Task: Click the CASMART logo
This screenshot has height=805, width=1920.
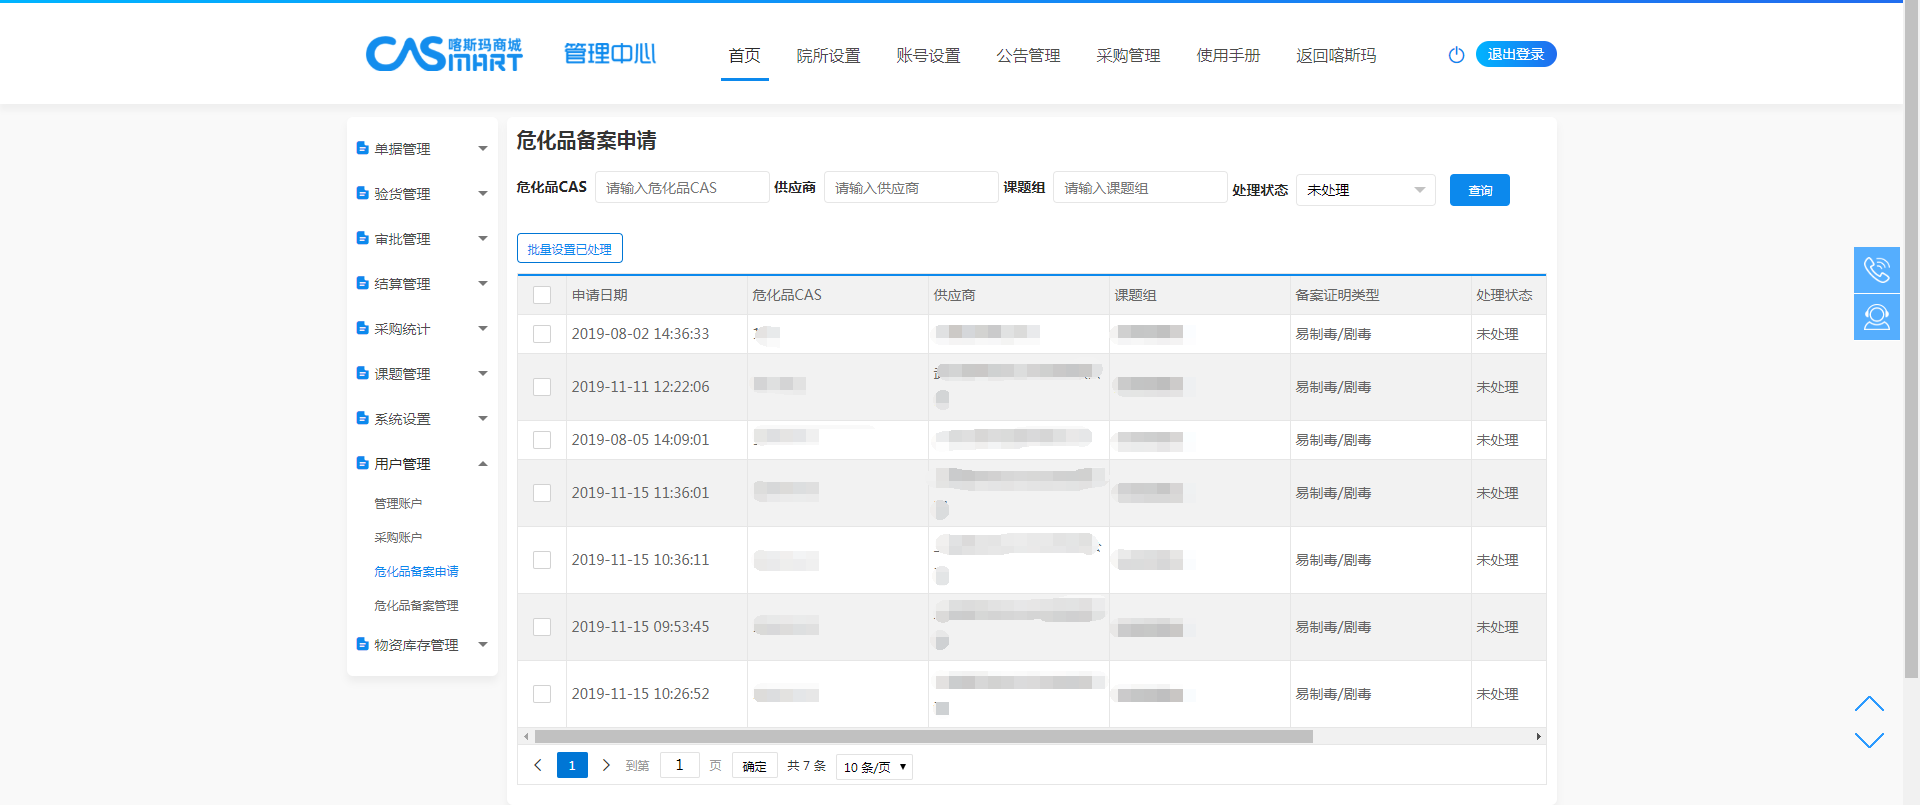Action: pos(443,54)
